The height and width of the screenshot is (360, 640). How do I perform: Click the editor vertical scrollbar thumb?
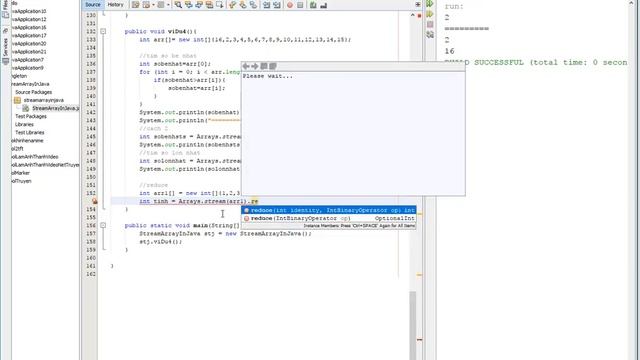(x=413, y=325)
